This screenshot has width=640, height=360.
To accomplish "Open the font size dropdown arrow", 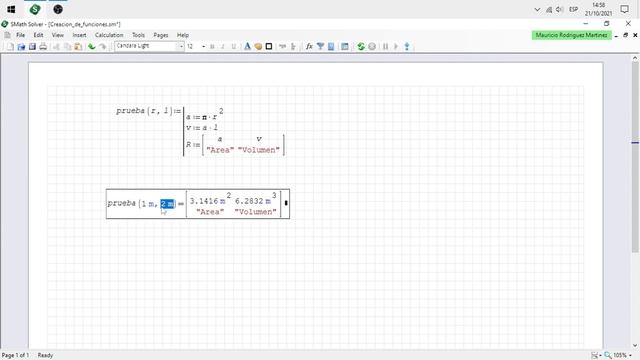I will [x=203, y=47].
